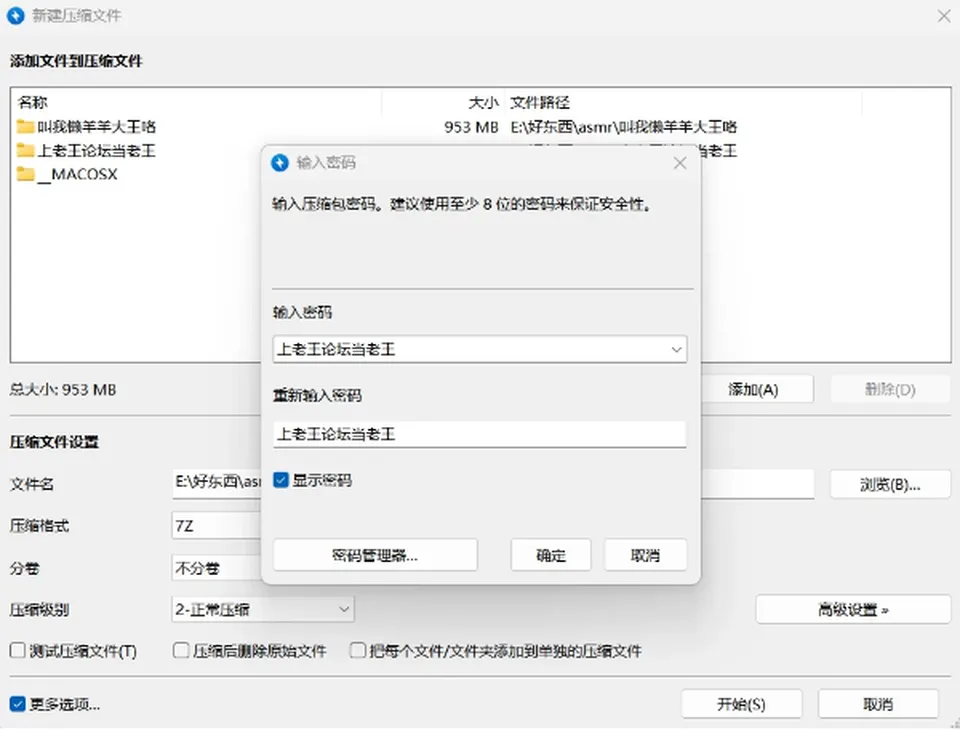Screen dimensions: 960x730
Task: Start compression with the 开始(S) button
Action: coord(741,704)
